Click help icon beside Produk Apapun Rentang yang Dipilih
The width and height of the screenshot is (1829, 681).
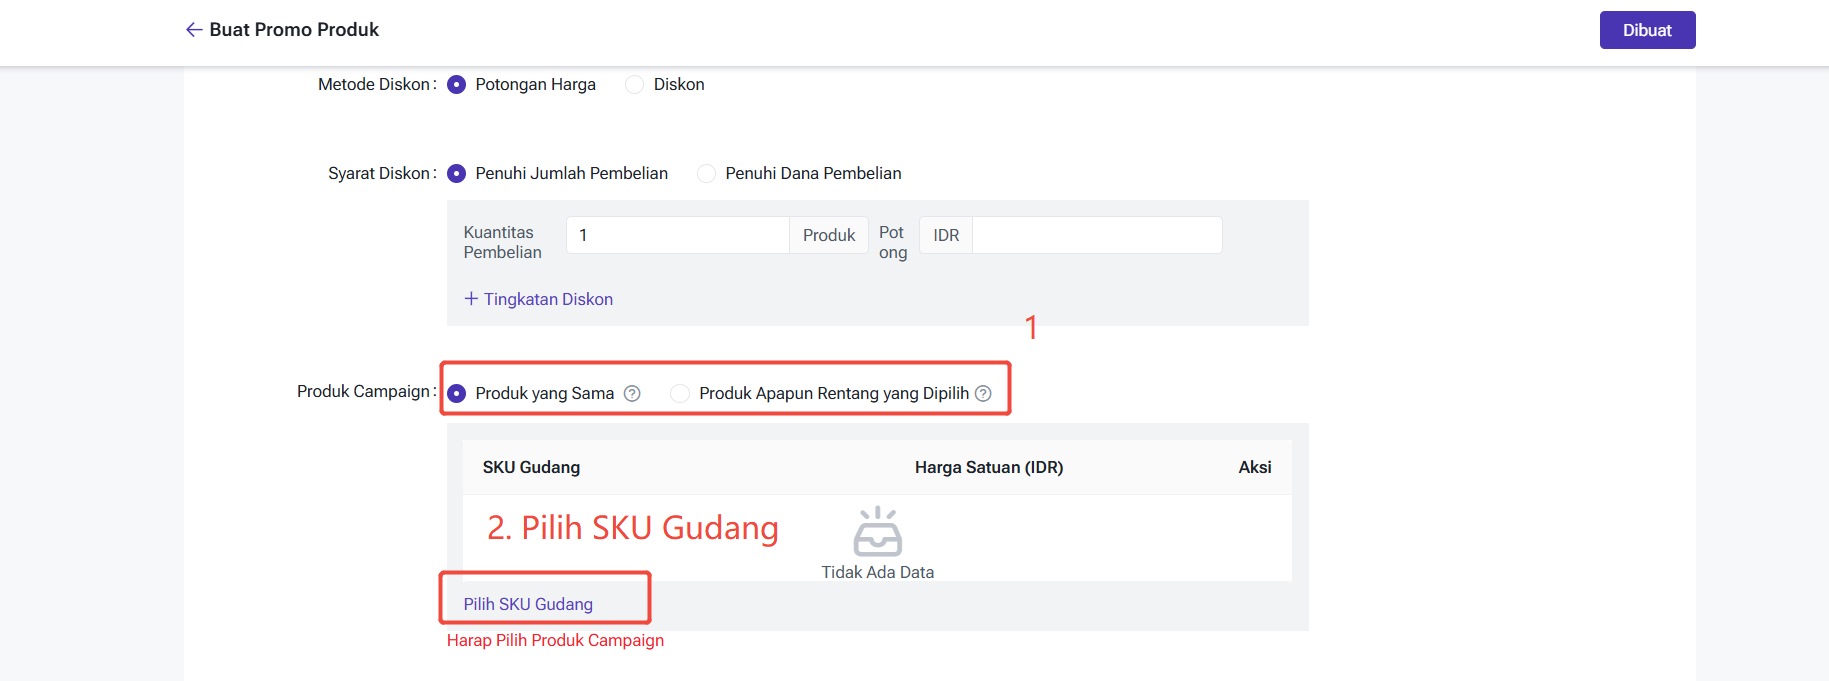tap(983, 394)
